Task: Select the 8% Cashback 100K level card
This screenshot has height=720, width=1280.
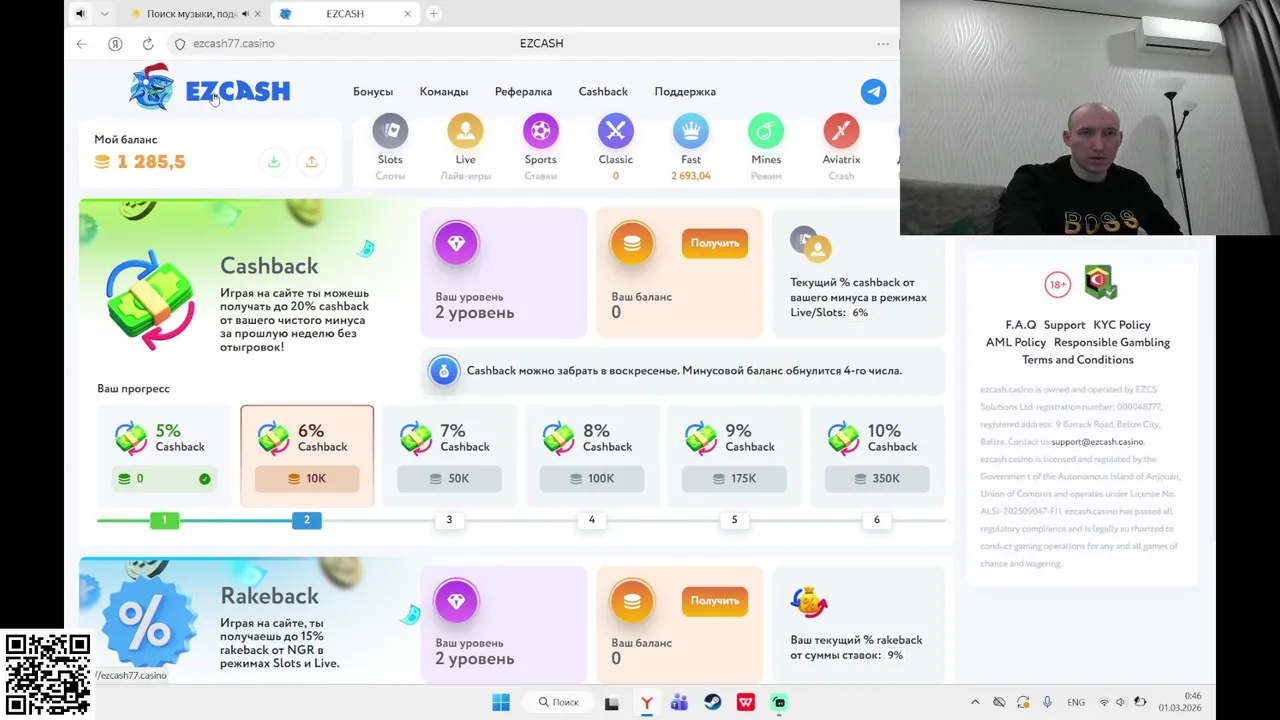Action: point(592,456)
